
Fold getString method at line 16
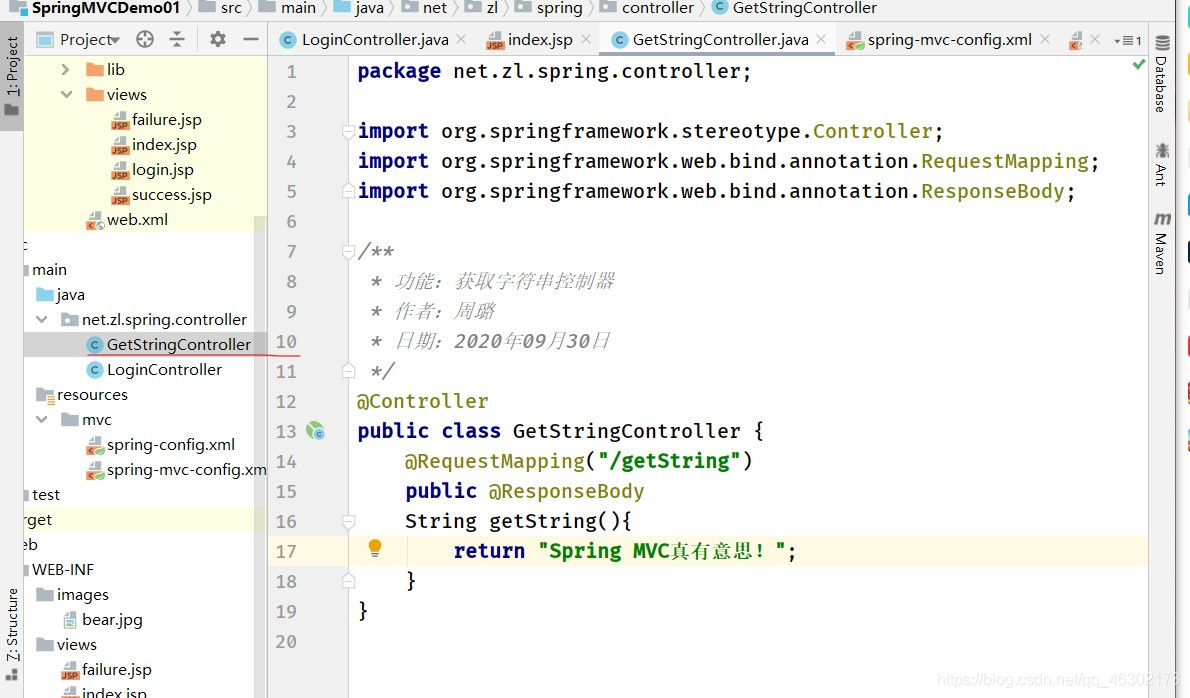[x=348, y=521]
